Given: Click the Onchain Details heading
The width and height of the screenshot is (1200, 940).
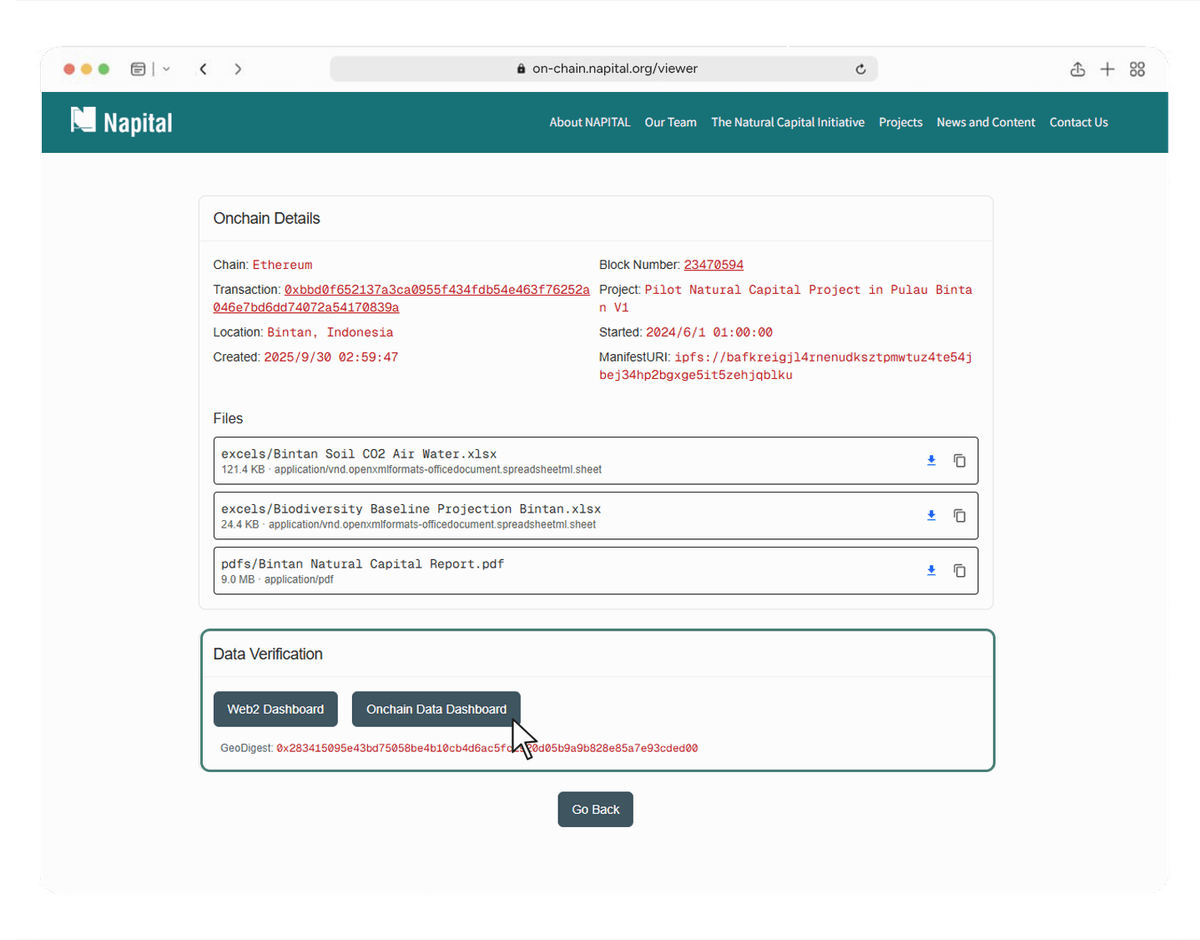Looking at the screenshot, I should (x=267, y=218).
